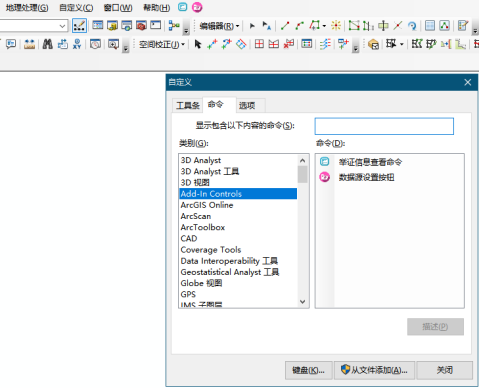Screen dimensions: 479x388
Task: Select the Cut Polygons tool
Action: (383, 26)
